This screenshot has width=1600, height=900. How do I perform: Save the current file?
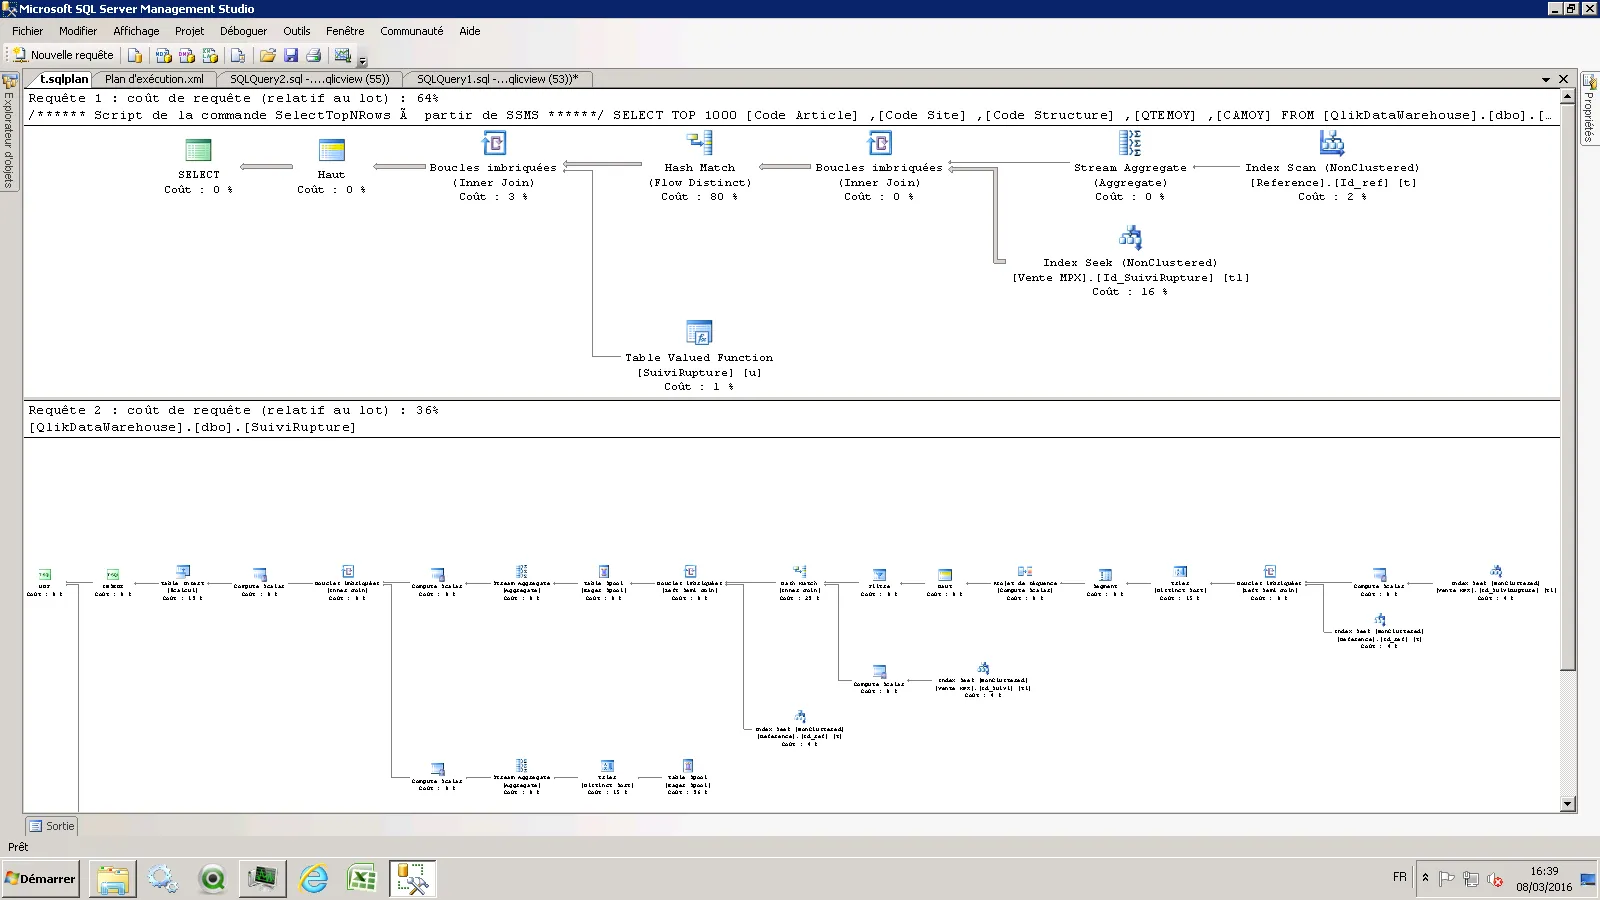pyautogui.click(x=291, y=55)
